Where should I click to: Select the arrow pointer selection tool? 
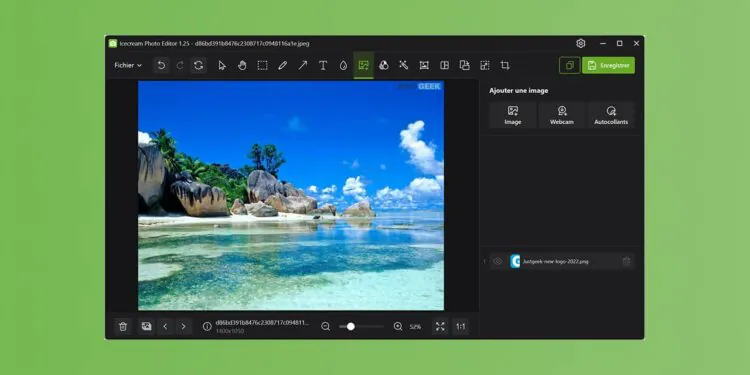click(222, 66)
